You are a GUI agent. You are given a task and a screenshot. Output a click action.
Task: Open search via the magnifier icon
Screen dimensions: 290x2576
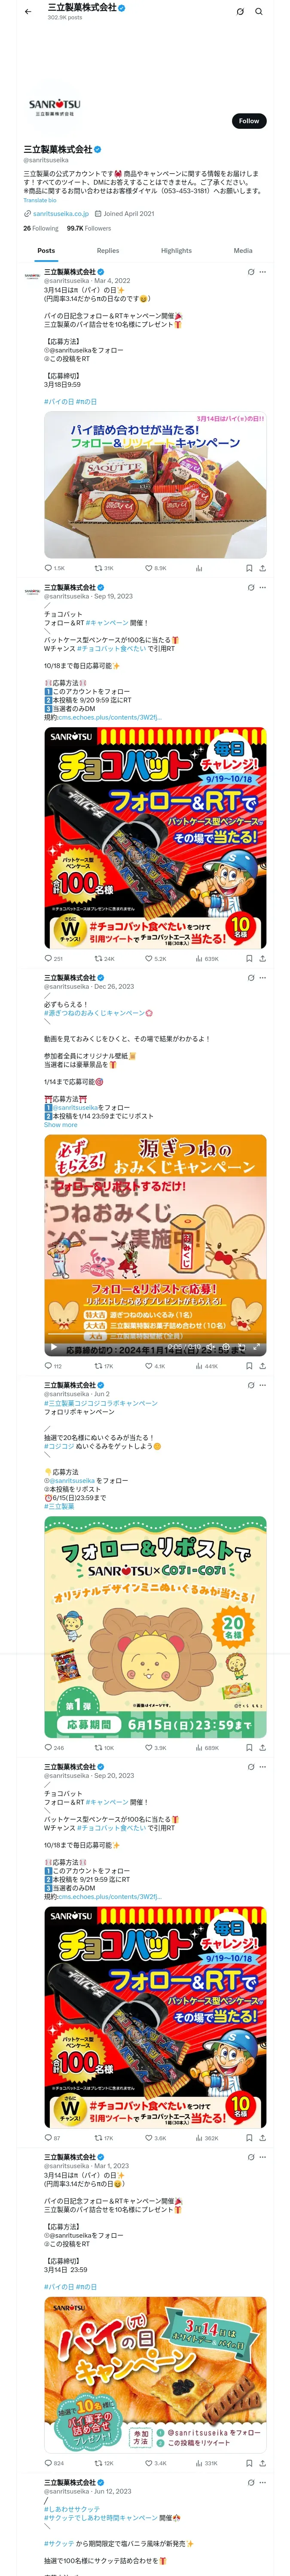(x=259, y=11)
